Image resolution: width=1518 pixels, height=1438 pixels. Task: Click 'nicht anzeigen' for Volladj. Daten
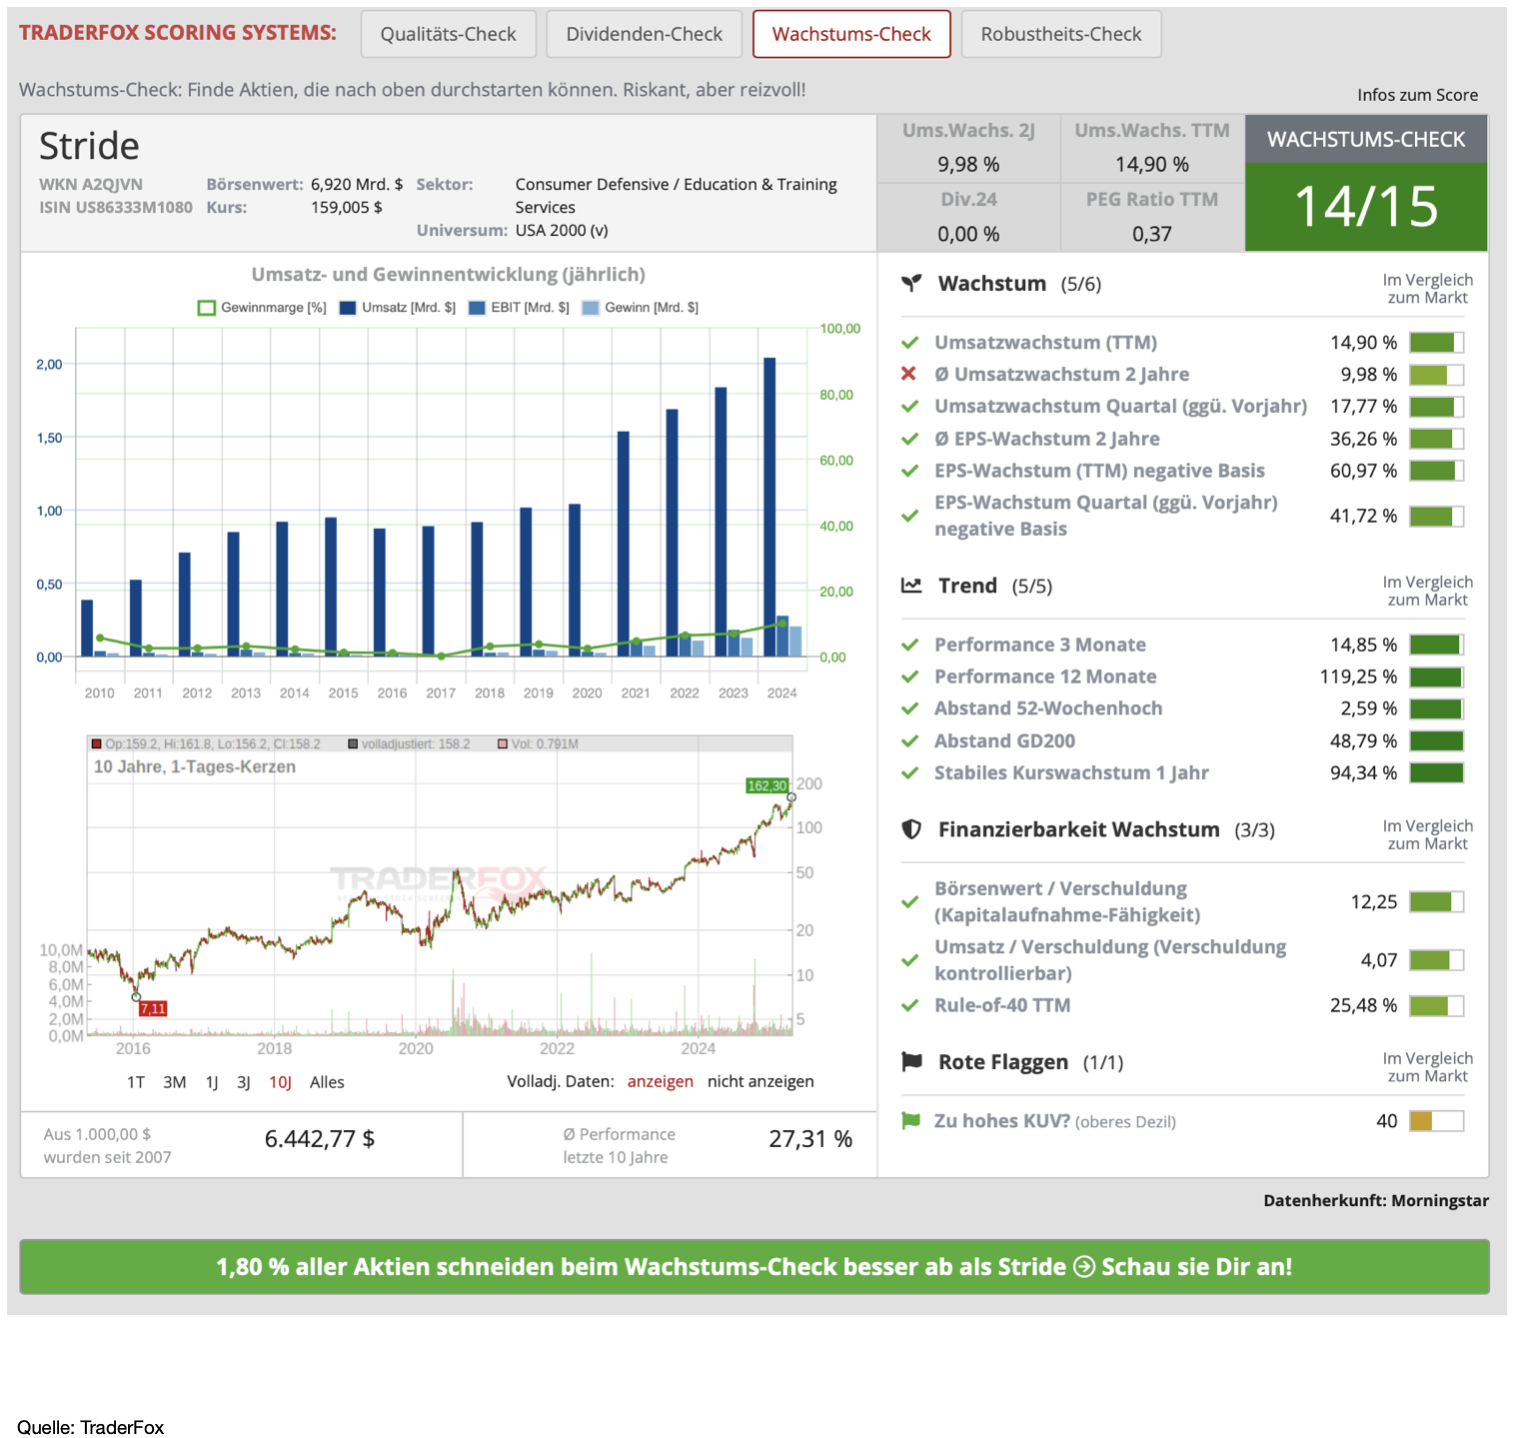coord(760,1081)
